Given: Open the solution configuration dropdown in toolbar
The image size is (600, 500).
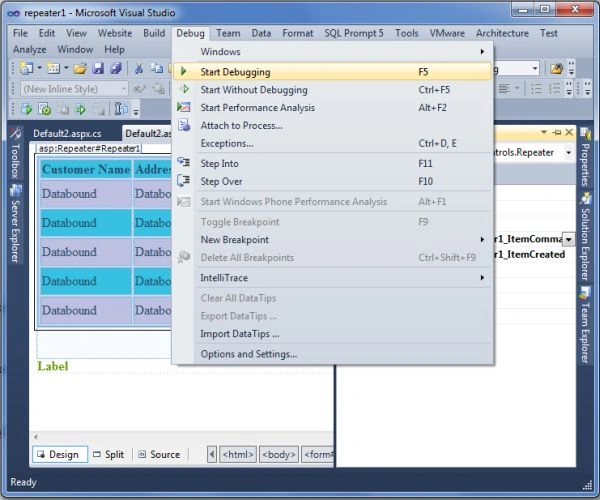Looking at the screenshot, I should (x=535, y=69).
